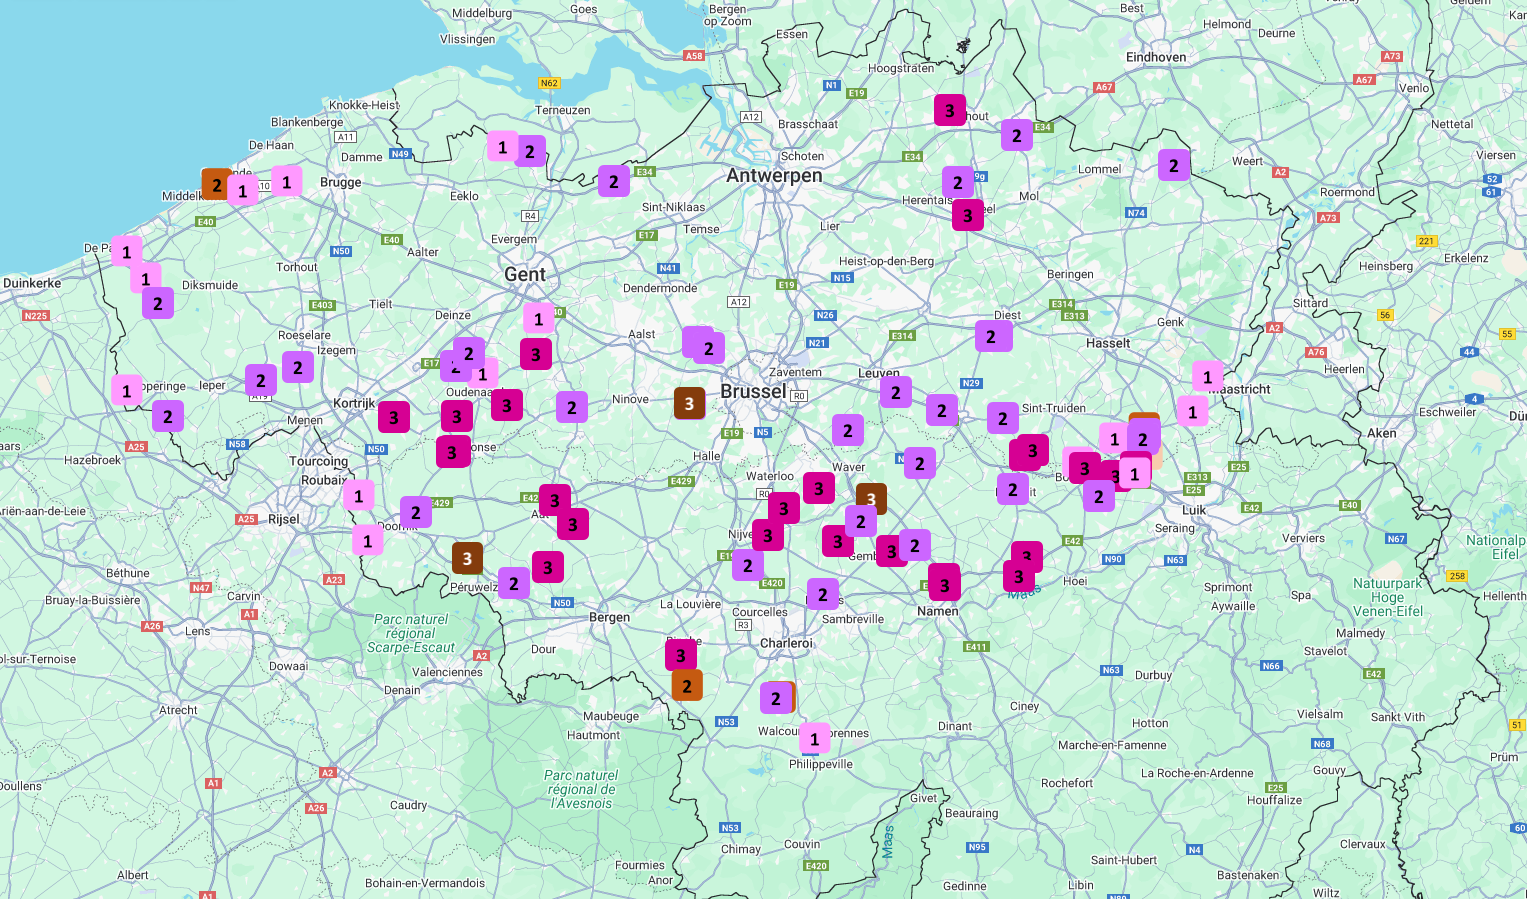Open the brown 3 marker south of Waver

tap(871, 498)
